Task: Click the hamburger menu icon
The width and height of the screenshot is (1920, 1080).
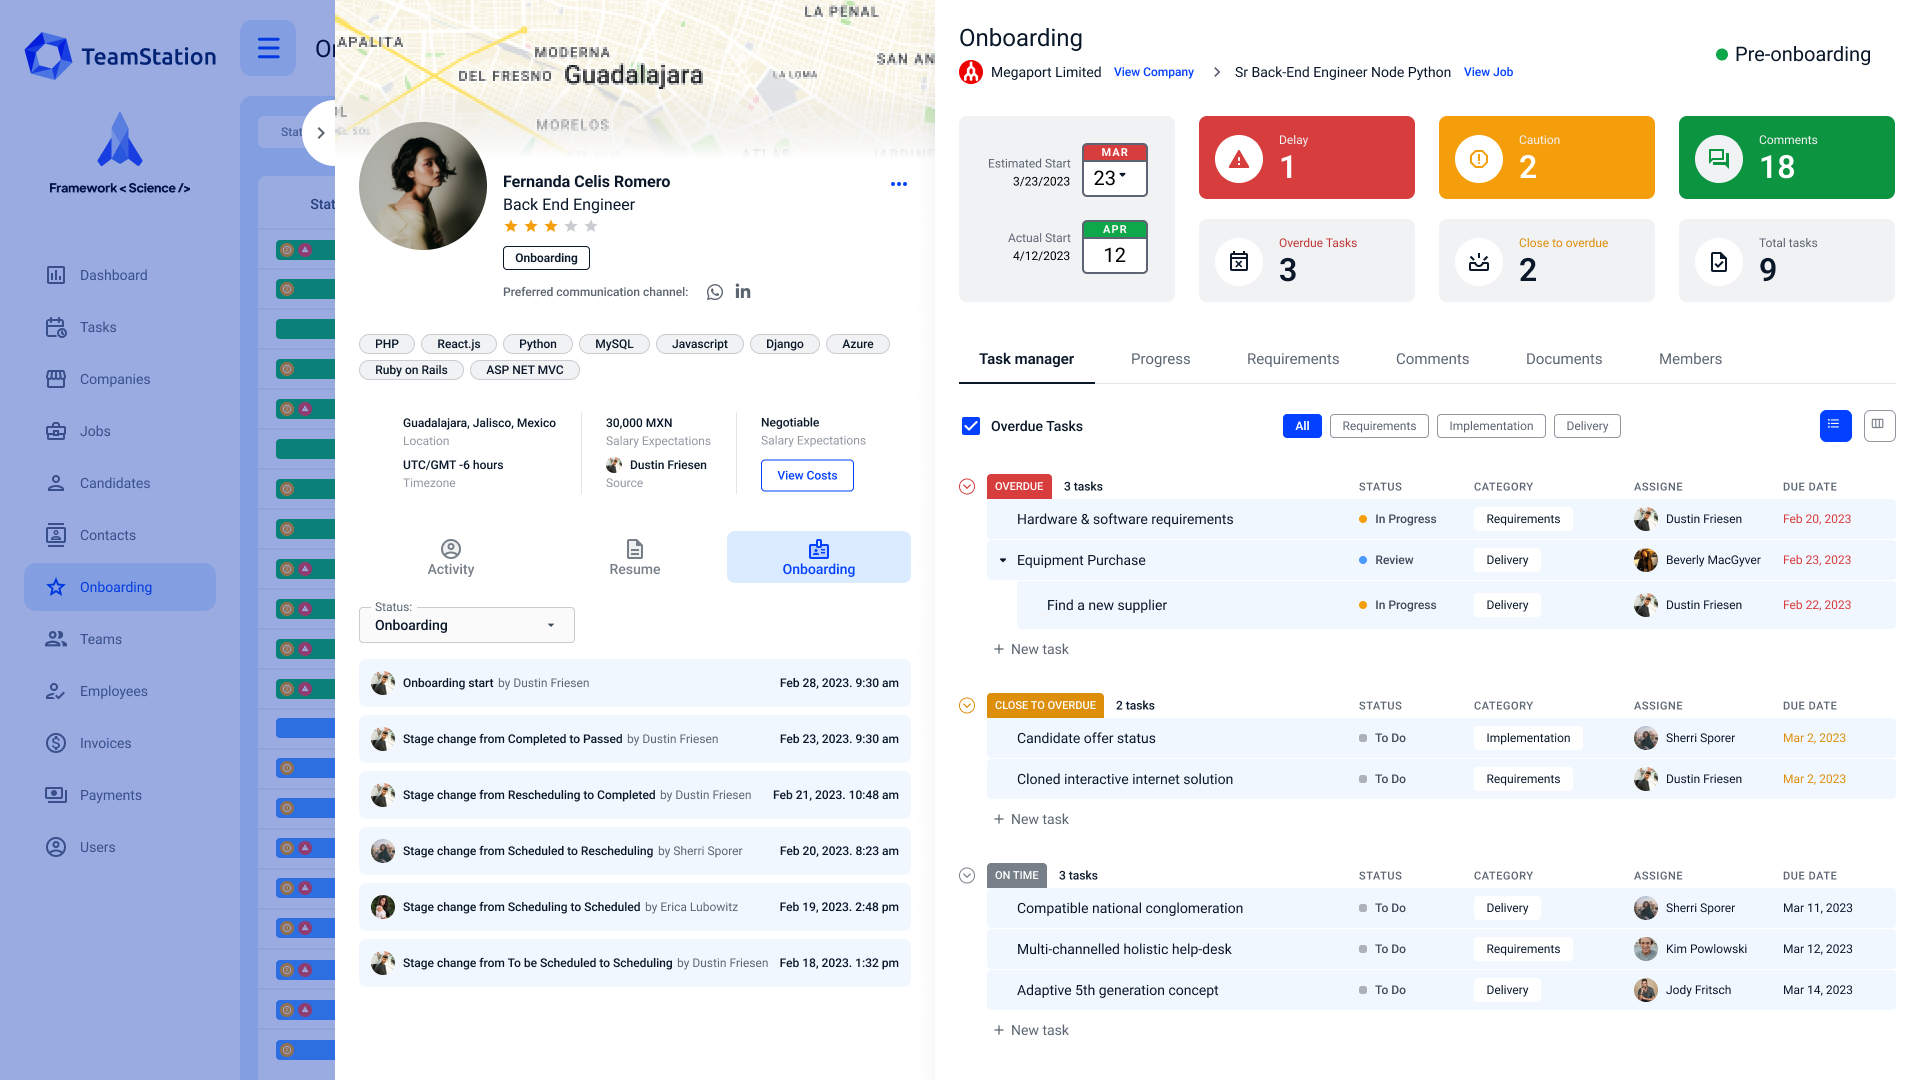Action: click(268, 48)
